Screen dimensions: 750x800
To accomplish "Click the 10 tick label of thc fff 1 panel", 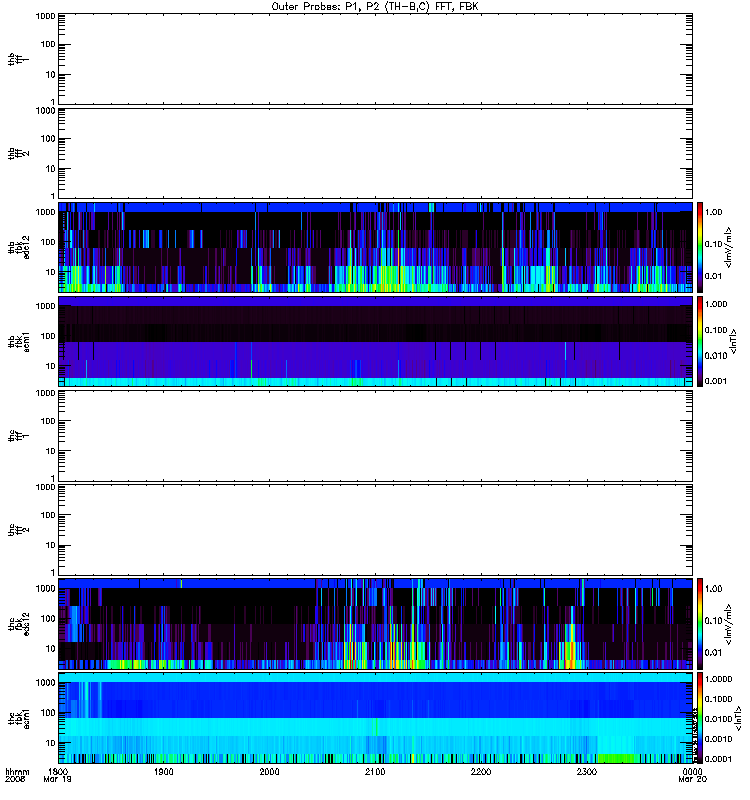I will pos(51,451).
